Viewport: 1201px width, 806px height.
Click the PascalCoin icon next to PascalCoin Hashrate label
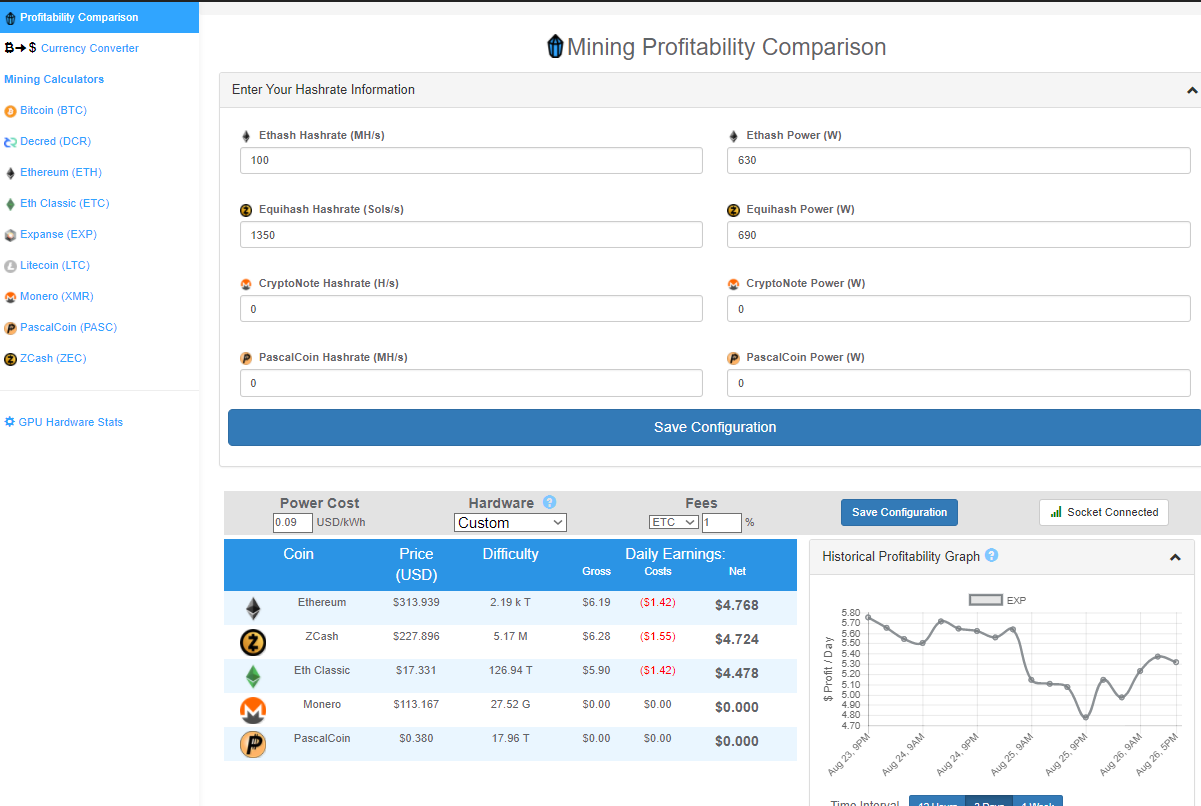coord(246,358)
